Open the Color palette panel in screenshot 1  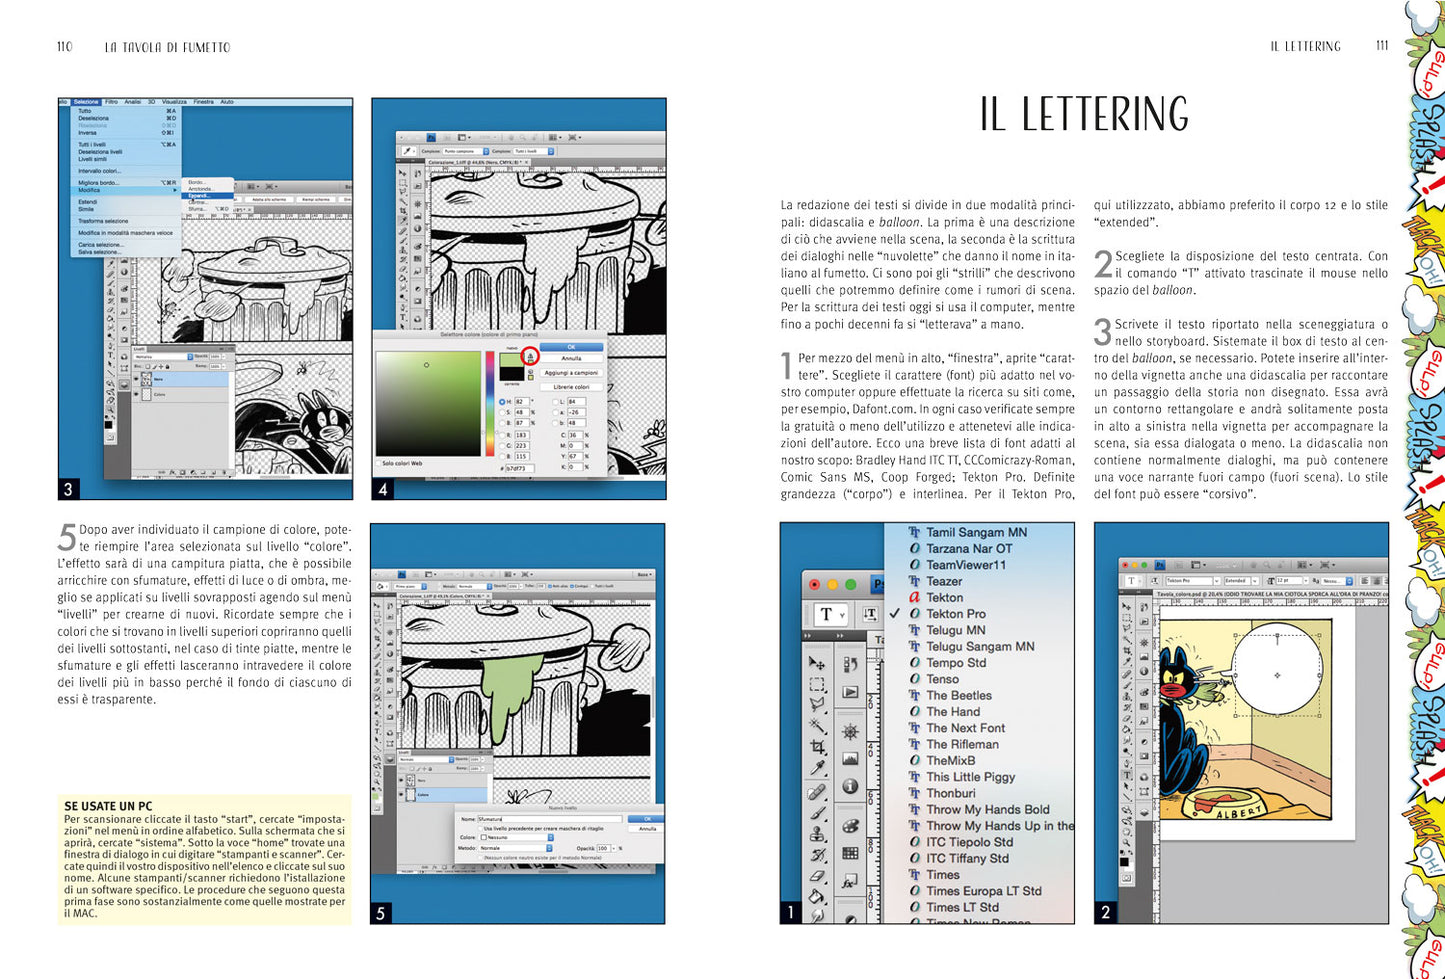click(850, 826)
